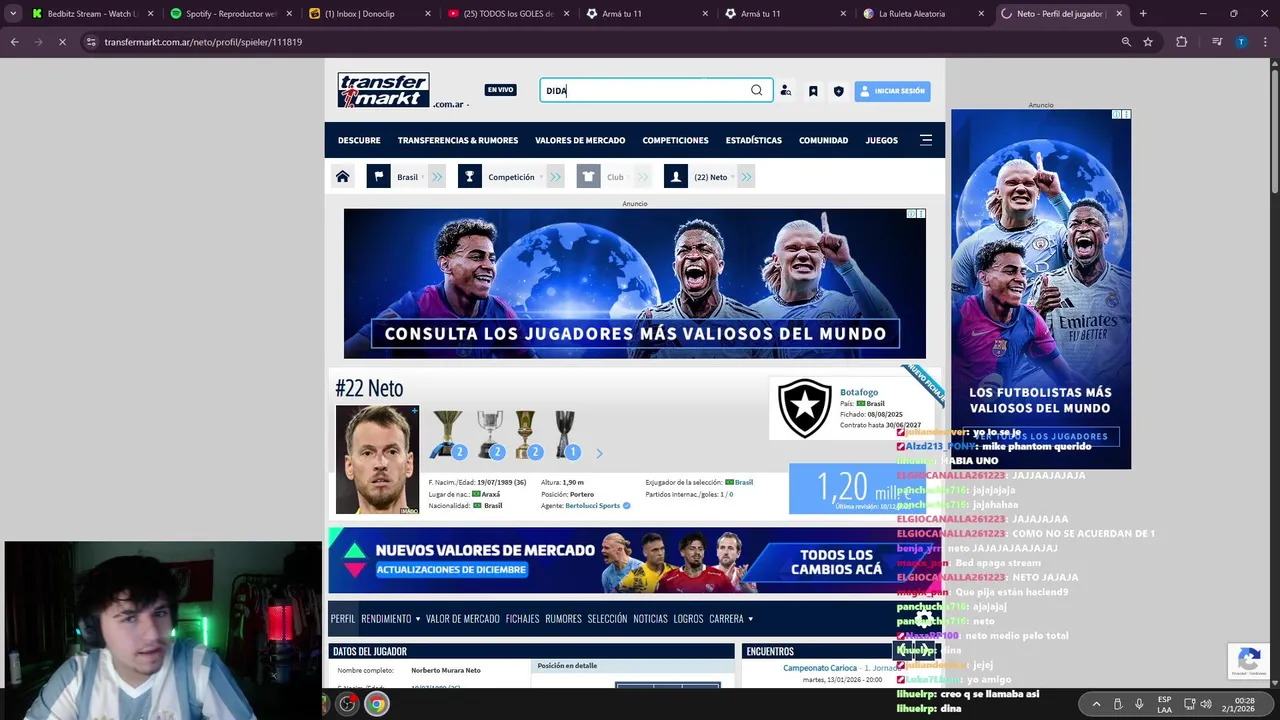
Task: Open Estadísticas menu
Action: 754,140
